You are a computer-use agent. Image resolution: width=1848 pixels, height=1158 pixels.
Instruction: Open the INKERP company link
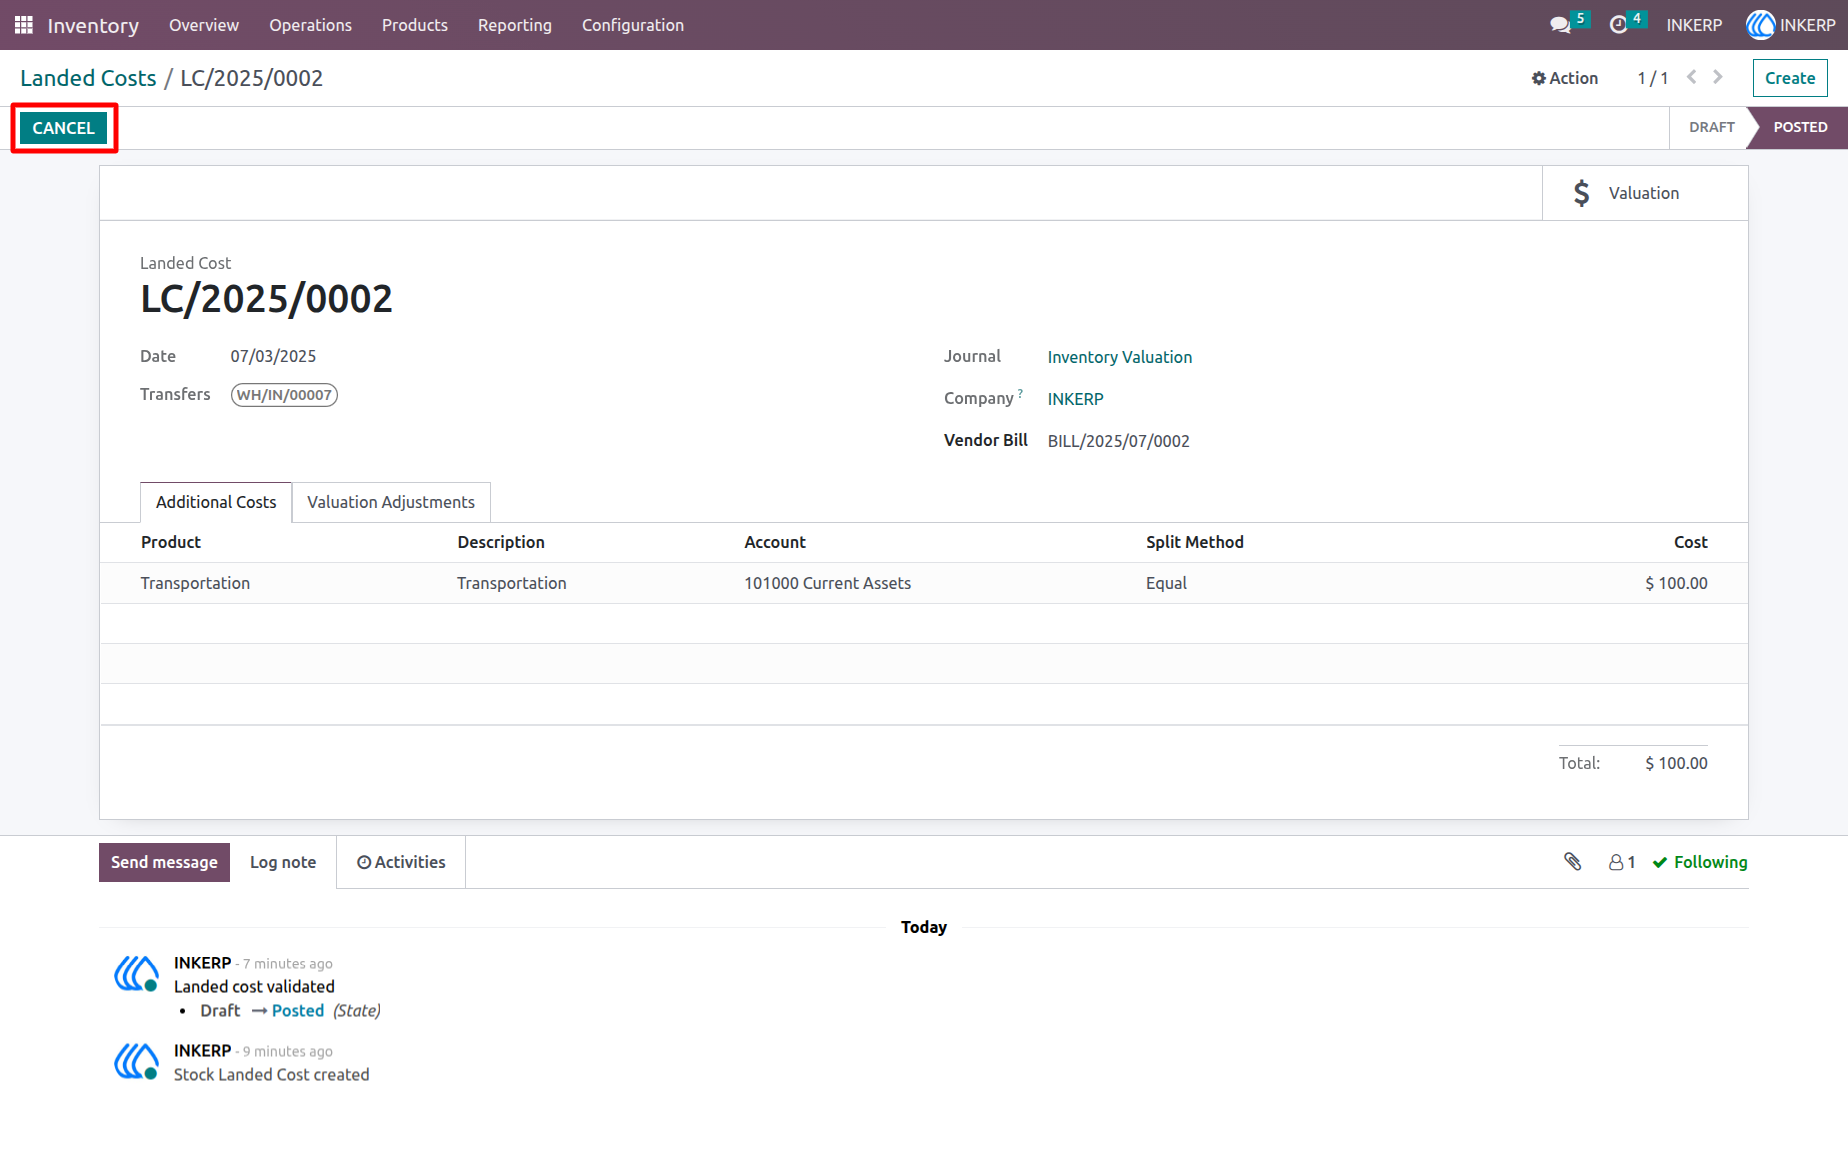pyautogui.click(x=1076, y=399)
